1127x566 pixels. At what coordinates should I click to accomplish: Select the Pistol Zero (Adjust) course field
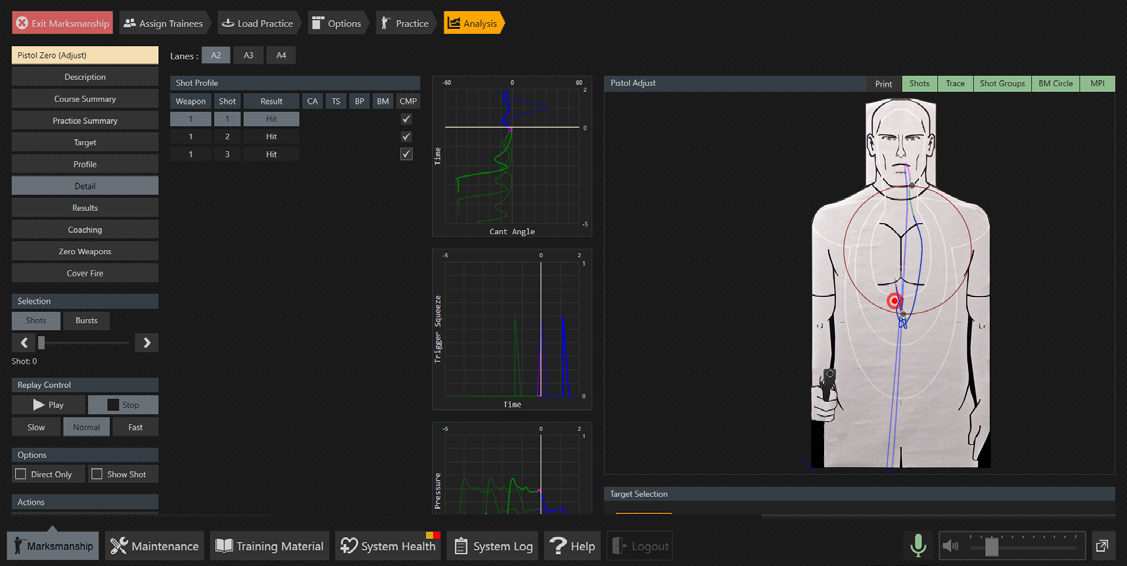85,56
